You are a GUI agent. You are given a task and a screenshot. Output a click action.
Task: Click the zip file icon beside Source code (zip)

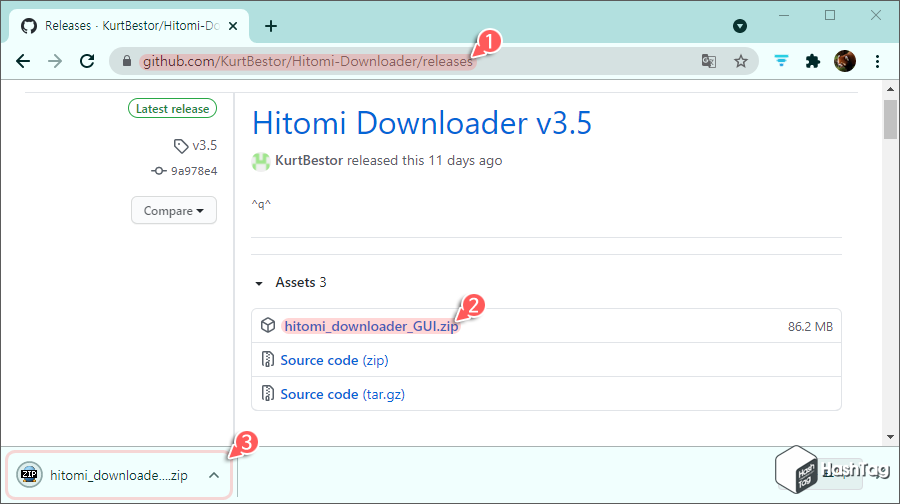pos(267,359)
